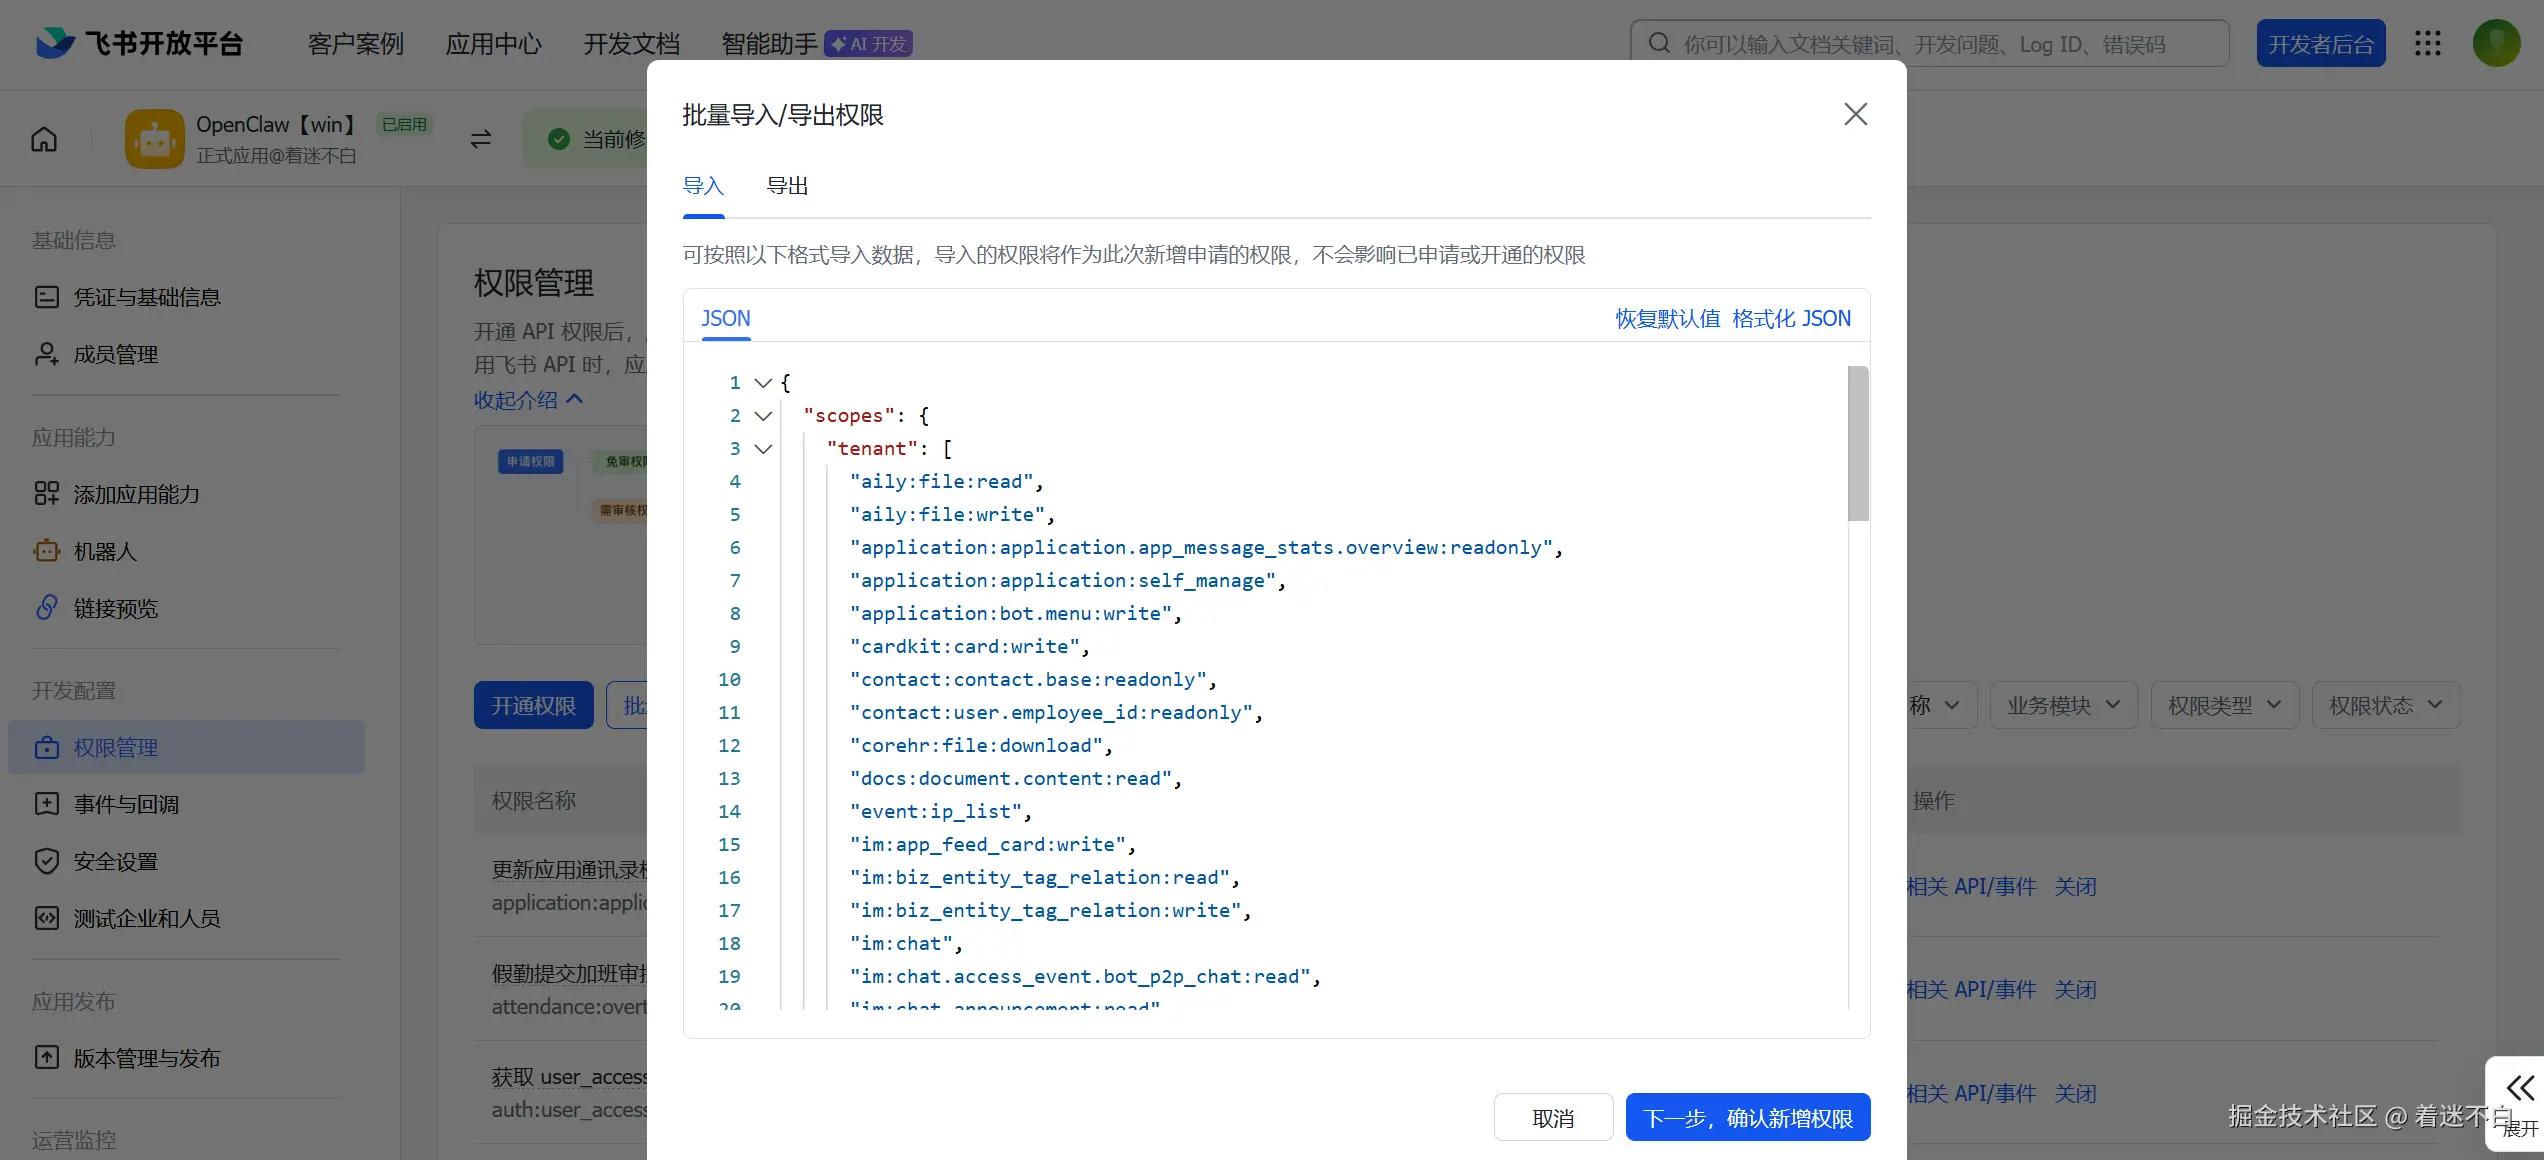The height and width of the screenshot is (1160, 2544).
Task: Open 安全设置 in the sidebar
Action: coord(115,861)
